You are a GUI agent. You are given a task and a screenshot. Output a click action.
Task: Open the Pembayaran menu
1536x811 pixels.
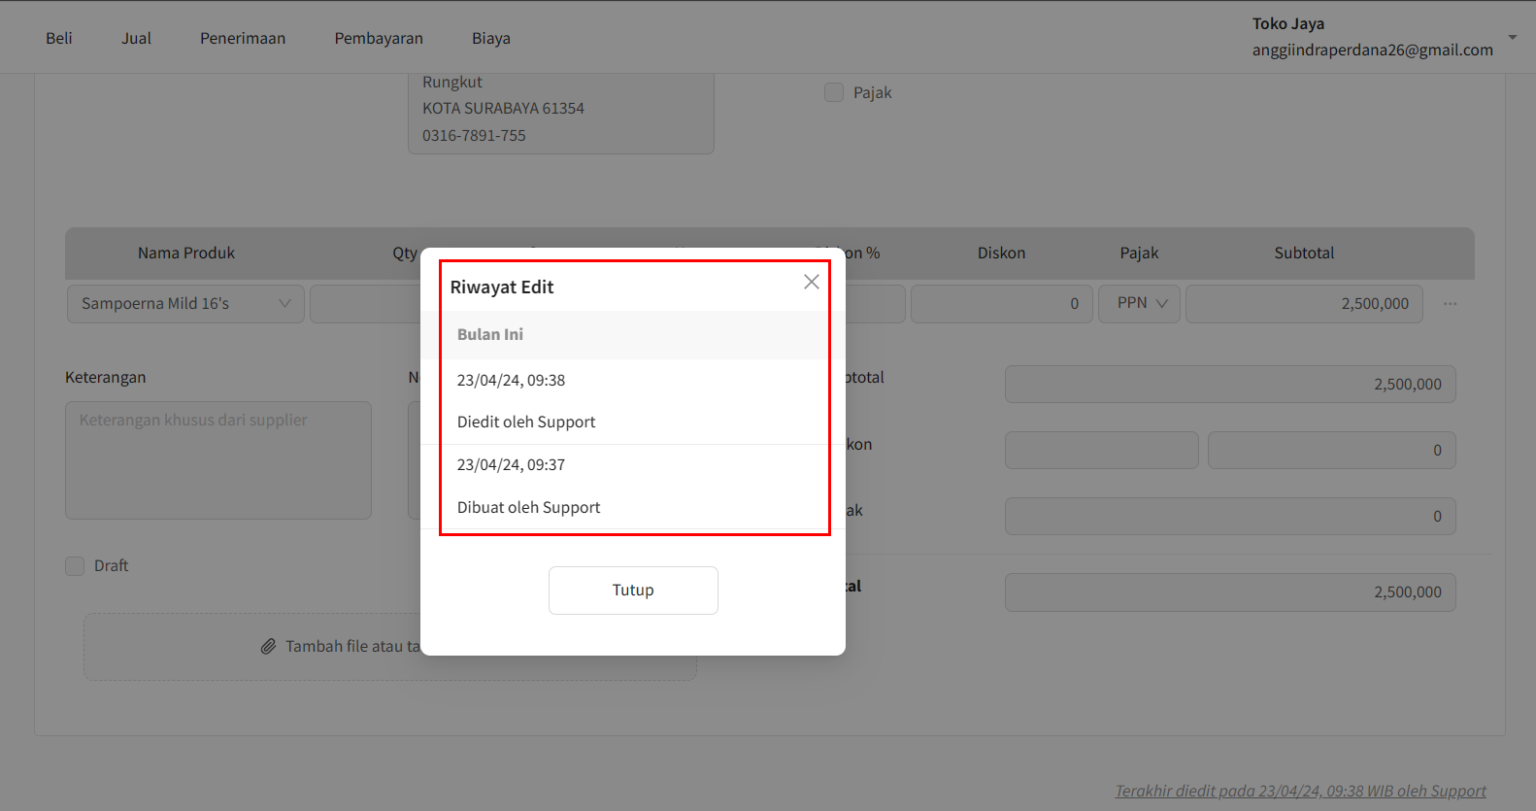pos(378,37)
